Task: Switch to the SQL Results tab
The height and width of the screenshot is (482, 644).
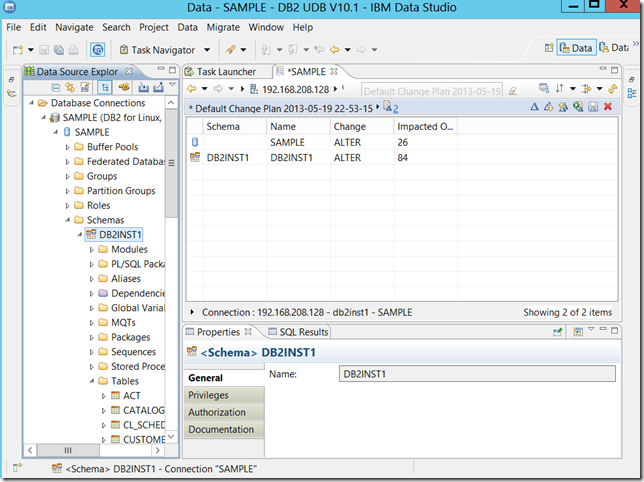Action: click(x=297, y=332)
